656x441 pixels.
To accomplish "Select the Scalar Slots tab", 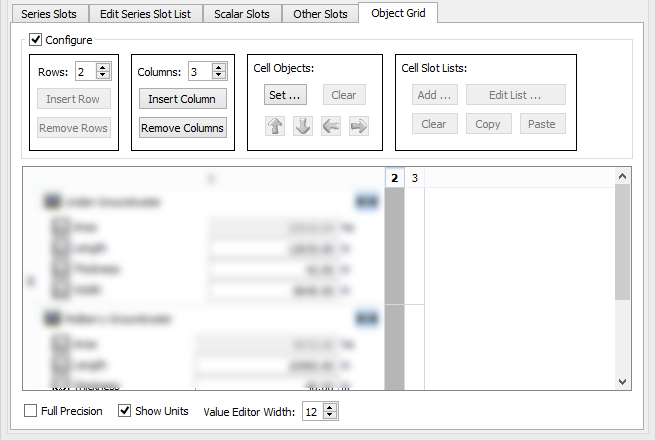I will [241, 14].
